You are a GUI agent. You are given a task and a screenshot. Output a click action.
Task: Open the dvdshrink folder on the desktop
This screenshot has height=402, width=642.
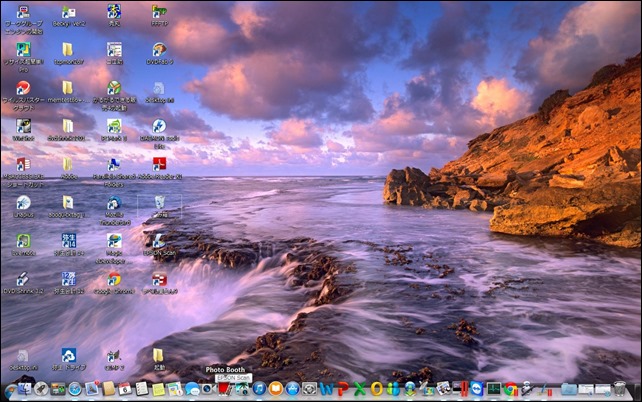click(68, 130)
